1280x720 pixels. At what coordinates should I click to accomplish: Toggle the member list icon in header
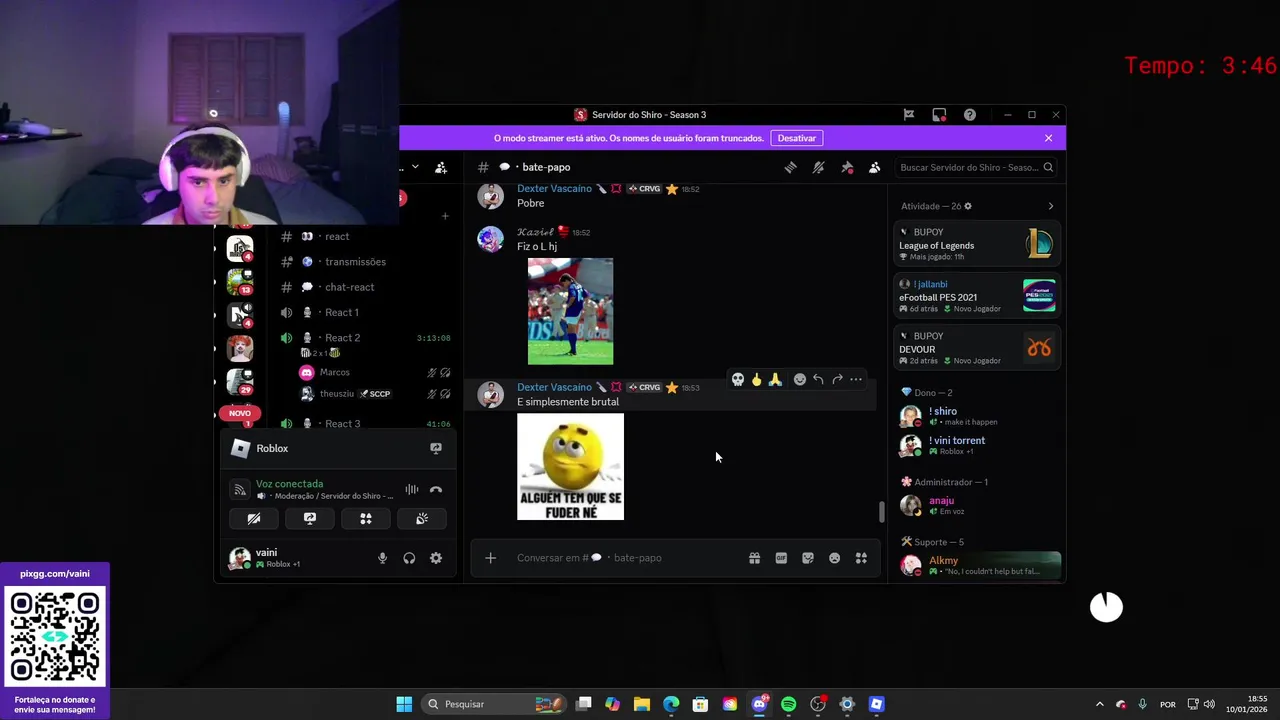click(875, 167)
